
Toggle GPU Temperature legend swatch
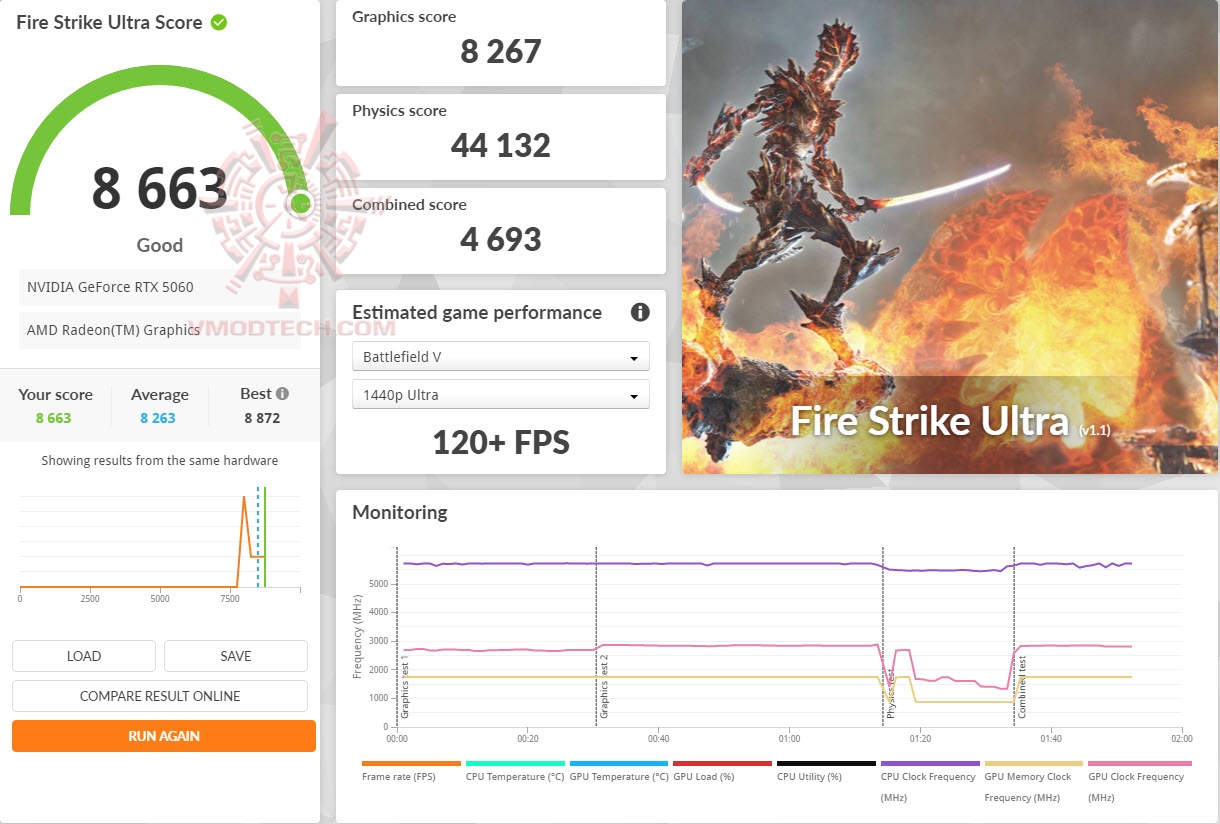tap(619, 763)
